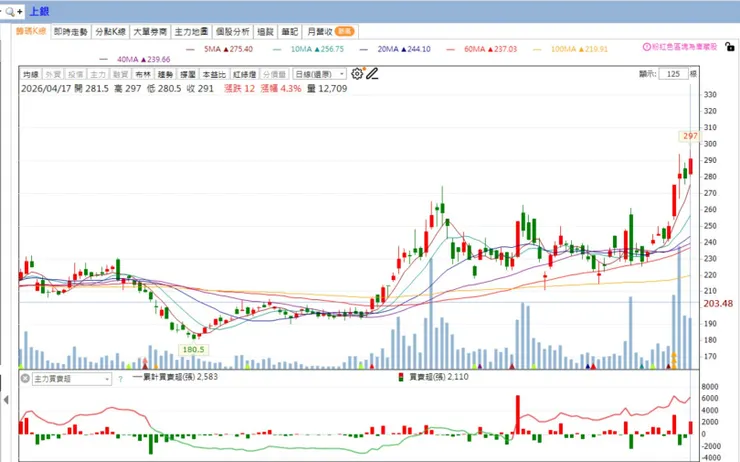
Task: Click the 297 high price label
Action: [690, 136]
